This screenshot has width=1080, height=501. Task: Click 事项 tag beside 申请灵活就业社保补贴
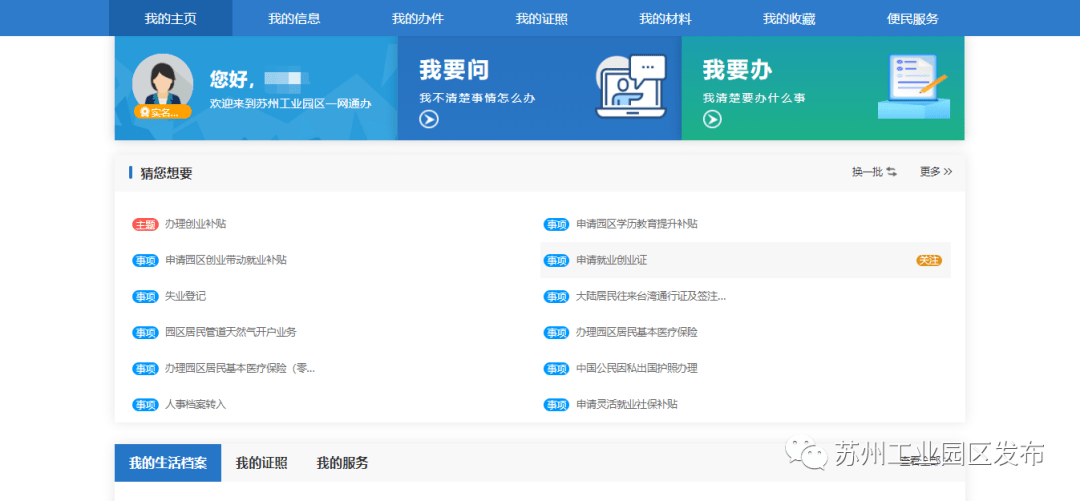(x=556, y=404)
